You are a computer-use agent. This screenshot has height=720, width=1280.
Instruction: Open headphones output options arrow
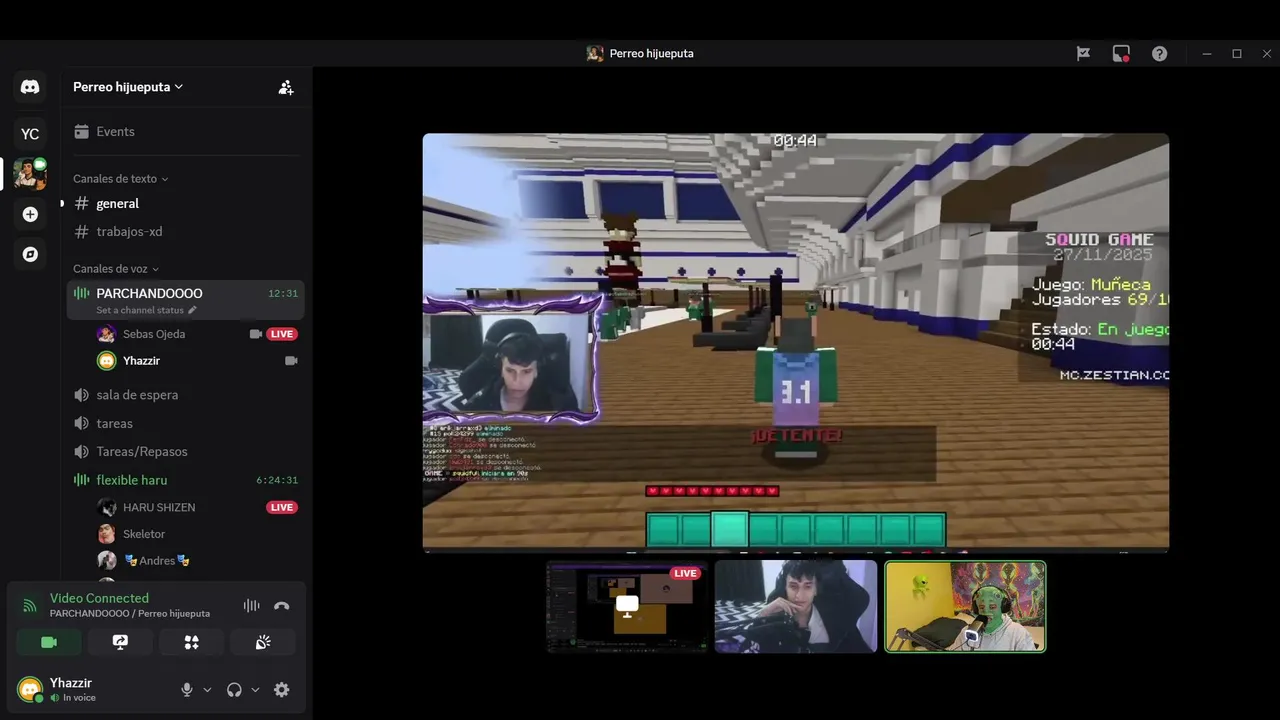(x=255, y=690)
